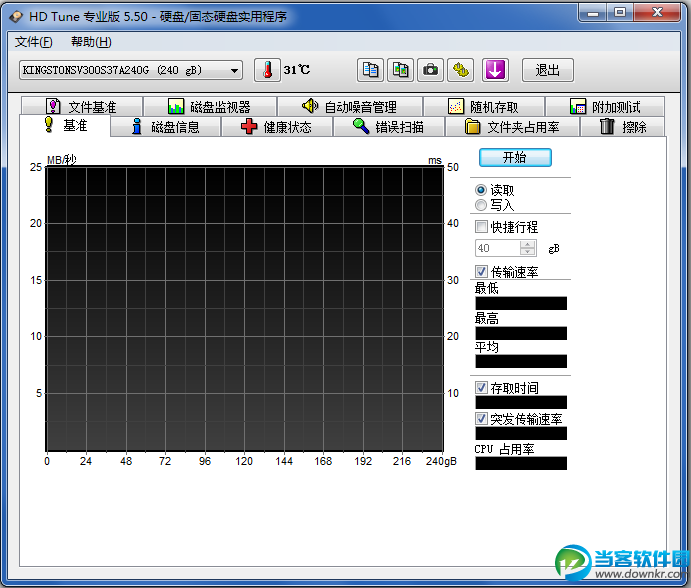Switch to the 磁盘监视器 tab
691x588 pixels.
[210, 107]
